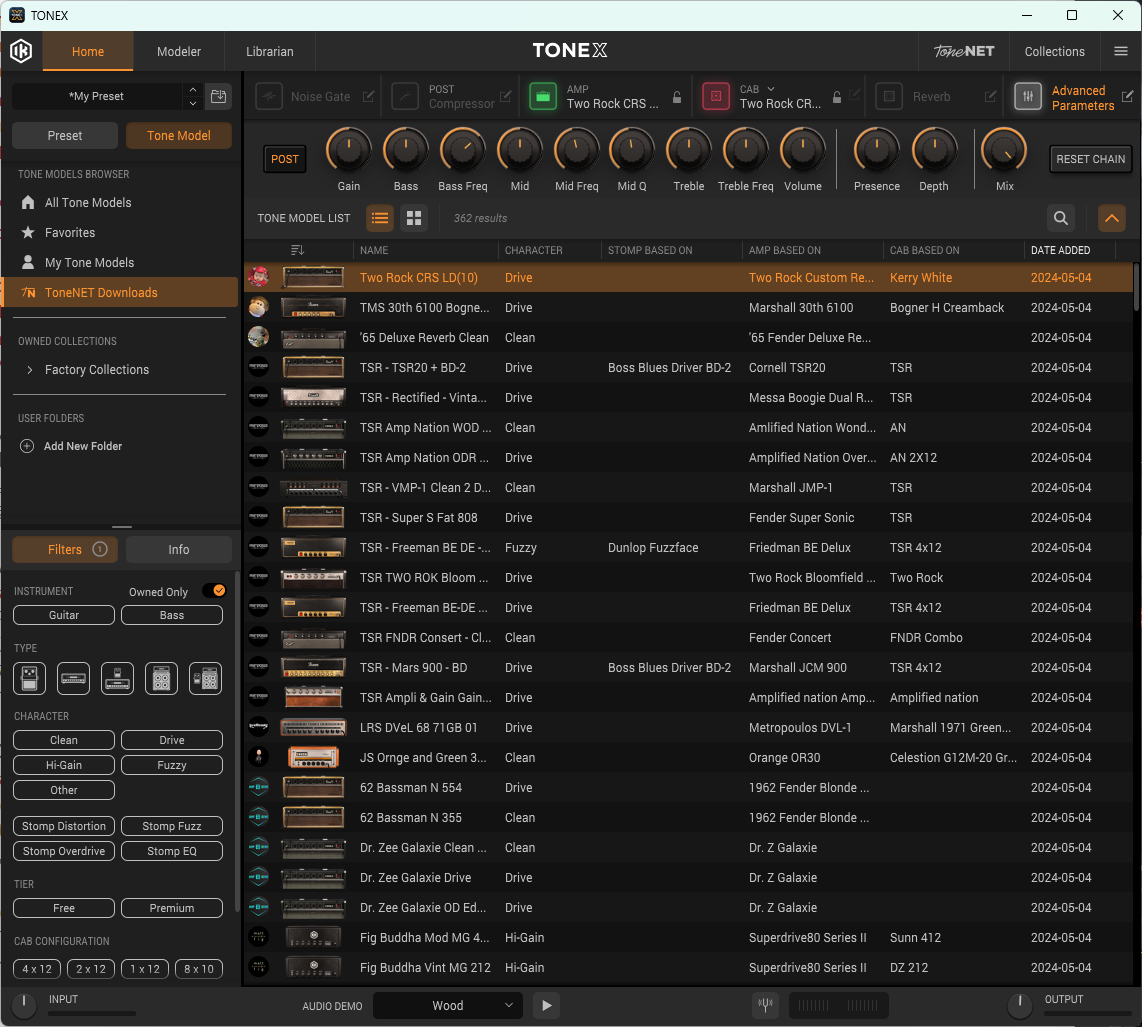Image resolution: width=1142 pixels, height=1027 pixels.
Task: Select the stomp plus amp type icon
Action: click(117, 679)
